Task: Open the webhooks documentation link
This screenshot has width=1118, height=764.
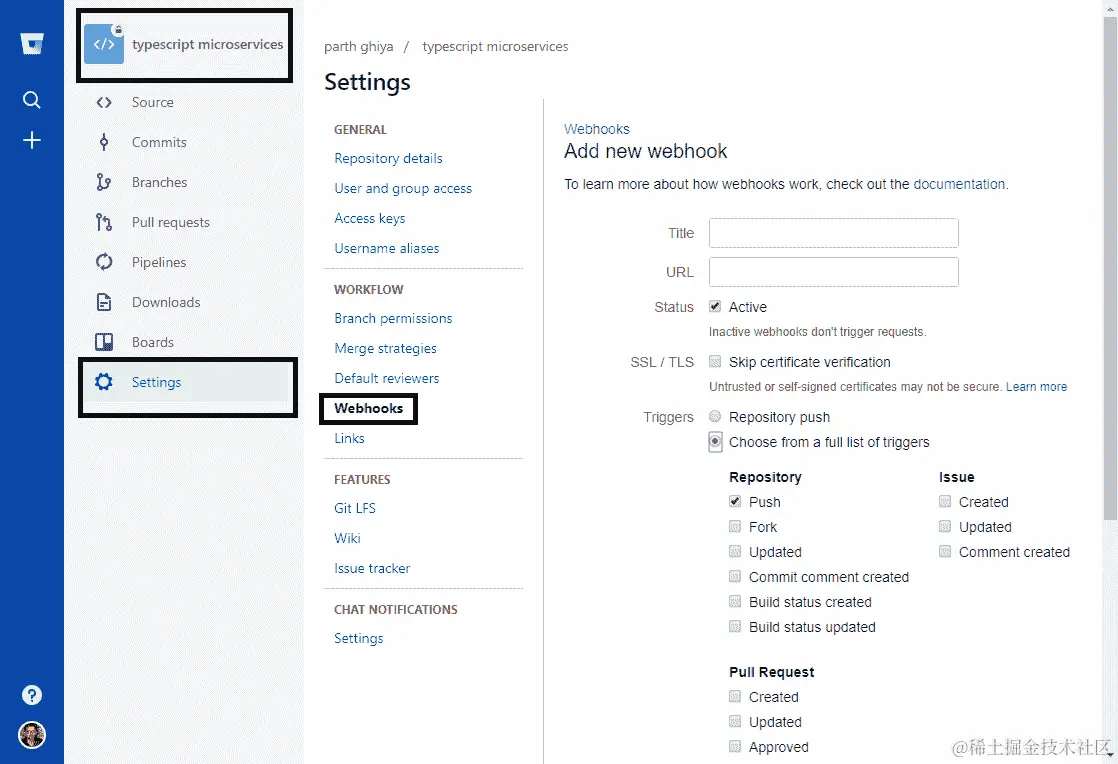Action: [x=959, y=184]
